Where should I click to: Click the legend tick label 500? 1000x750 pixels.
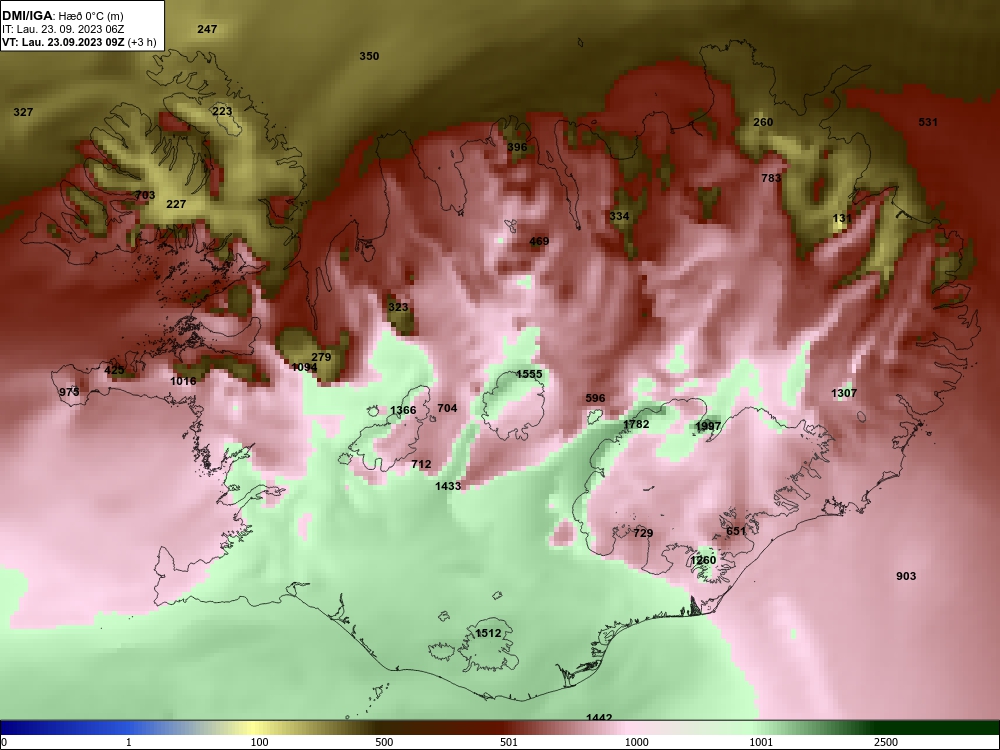click(384, 742)
